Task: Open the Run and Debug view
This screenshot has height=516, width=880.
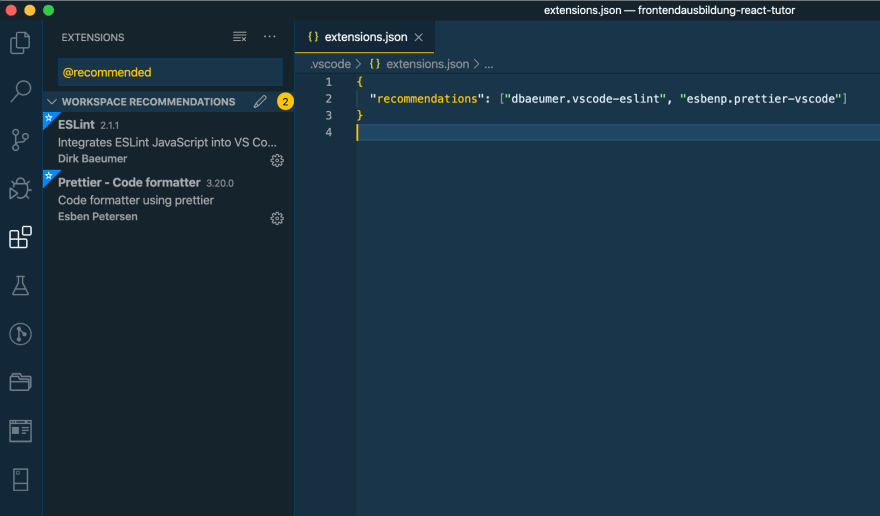Action: [x=20, y=189]
